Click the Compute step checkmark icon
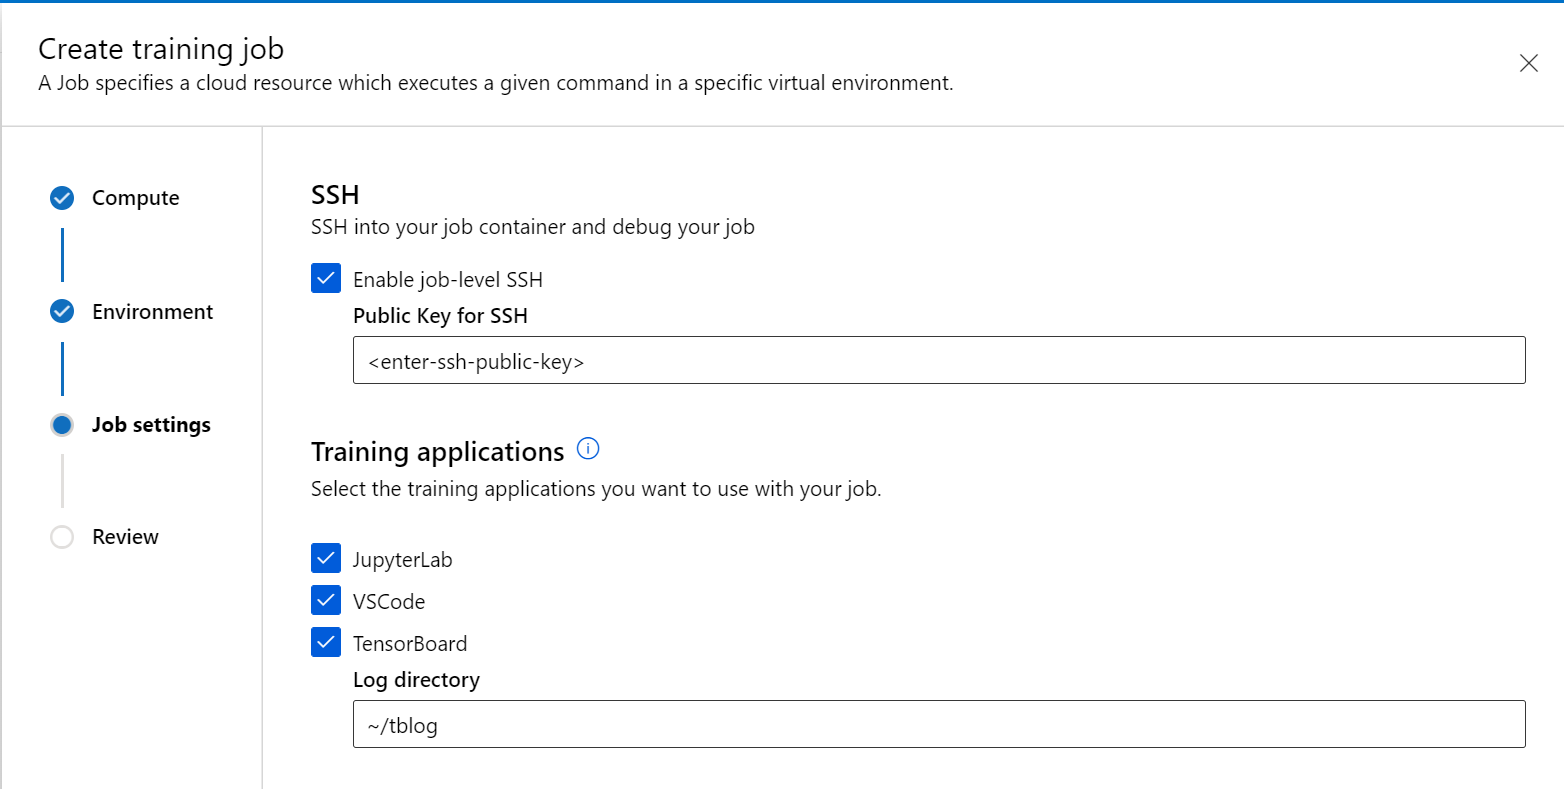Image resolution: width=1564 pixels, height=789 pixels. [62, 198]
